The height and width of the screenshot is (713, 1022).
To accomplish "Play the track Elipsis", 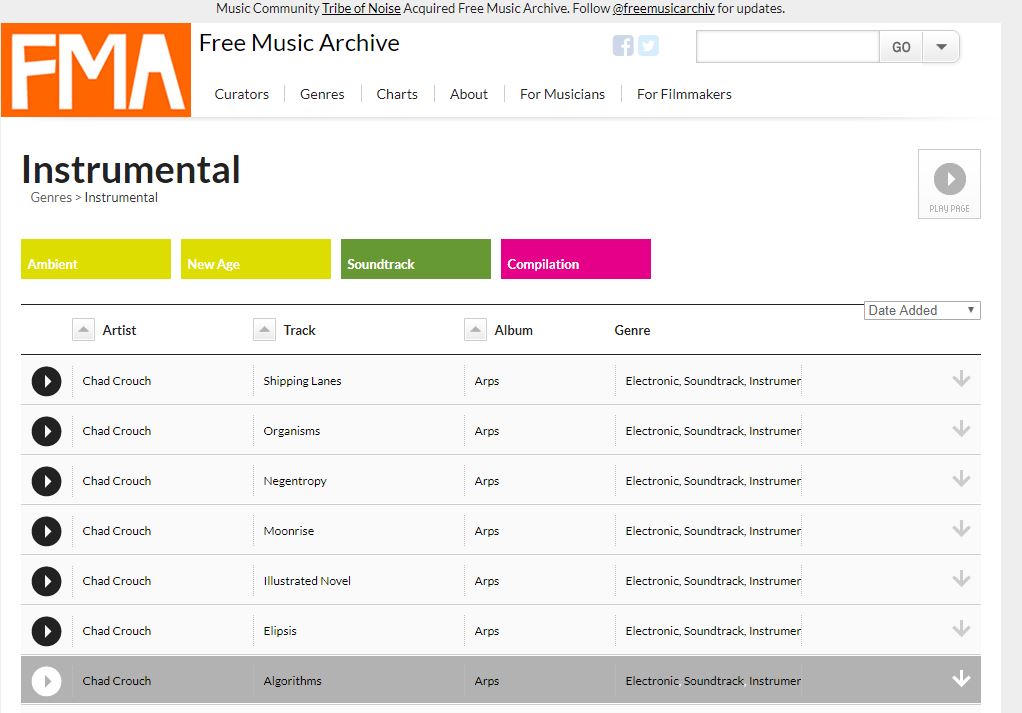I will [46, 631].
